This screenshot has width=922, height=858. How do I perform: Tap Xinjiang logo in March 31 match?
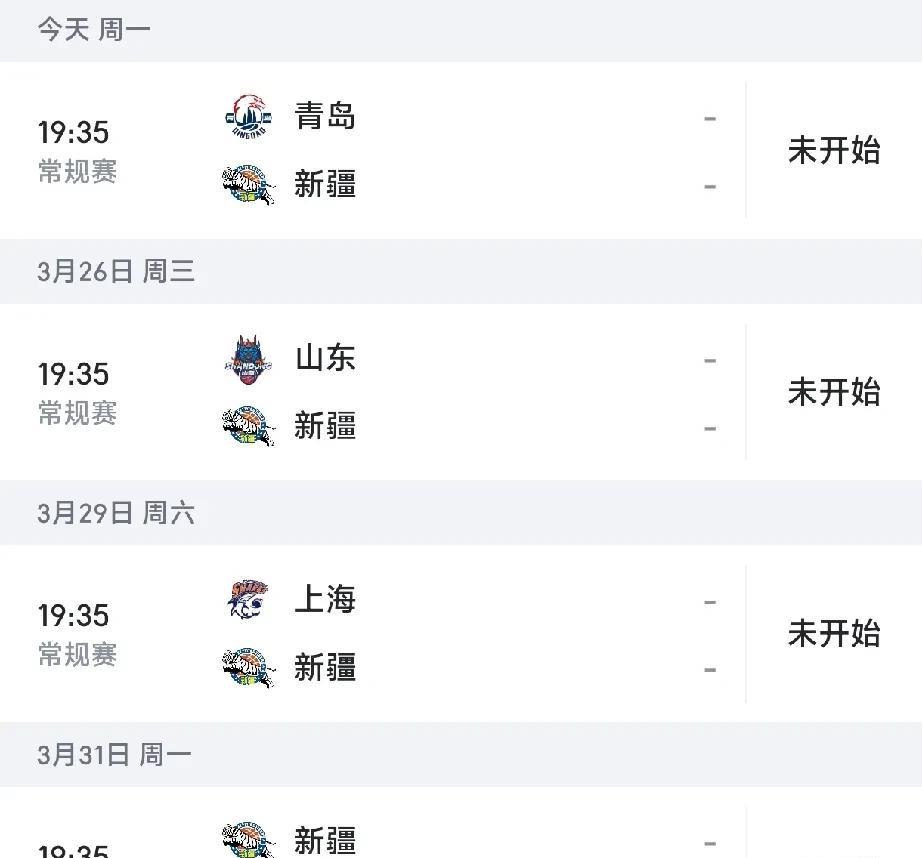click(x=248, y=839)
